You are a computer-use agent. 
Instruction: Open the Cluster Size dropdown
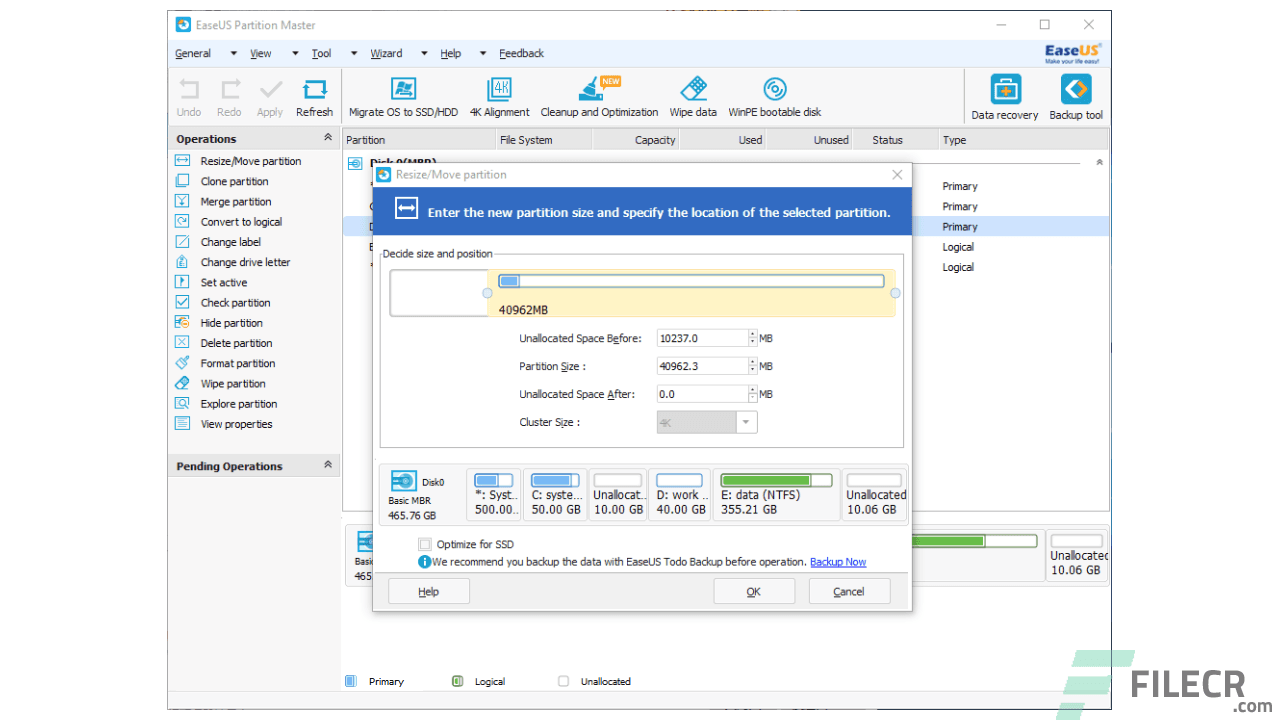pos(746,422)
